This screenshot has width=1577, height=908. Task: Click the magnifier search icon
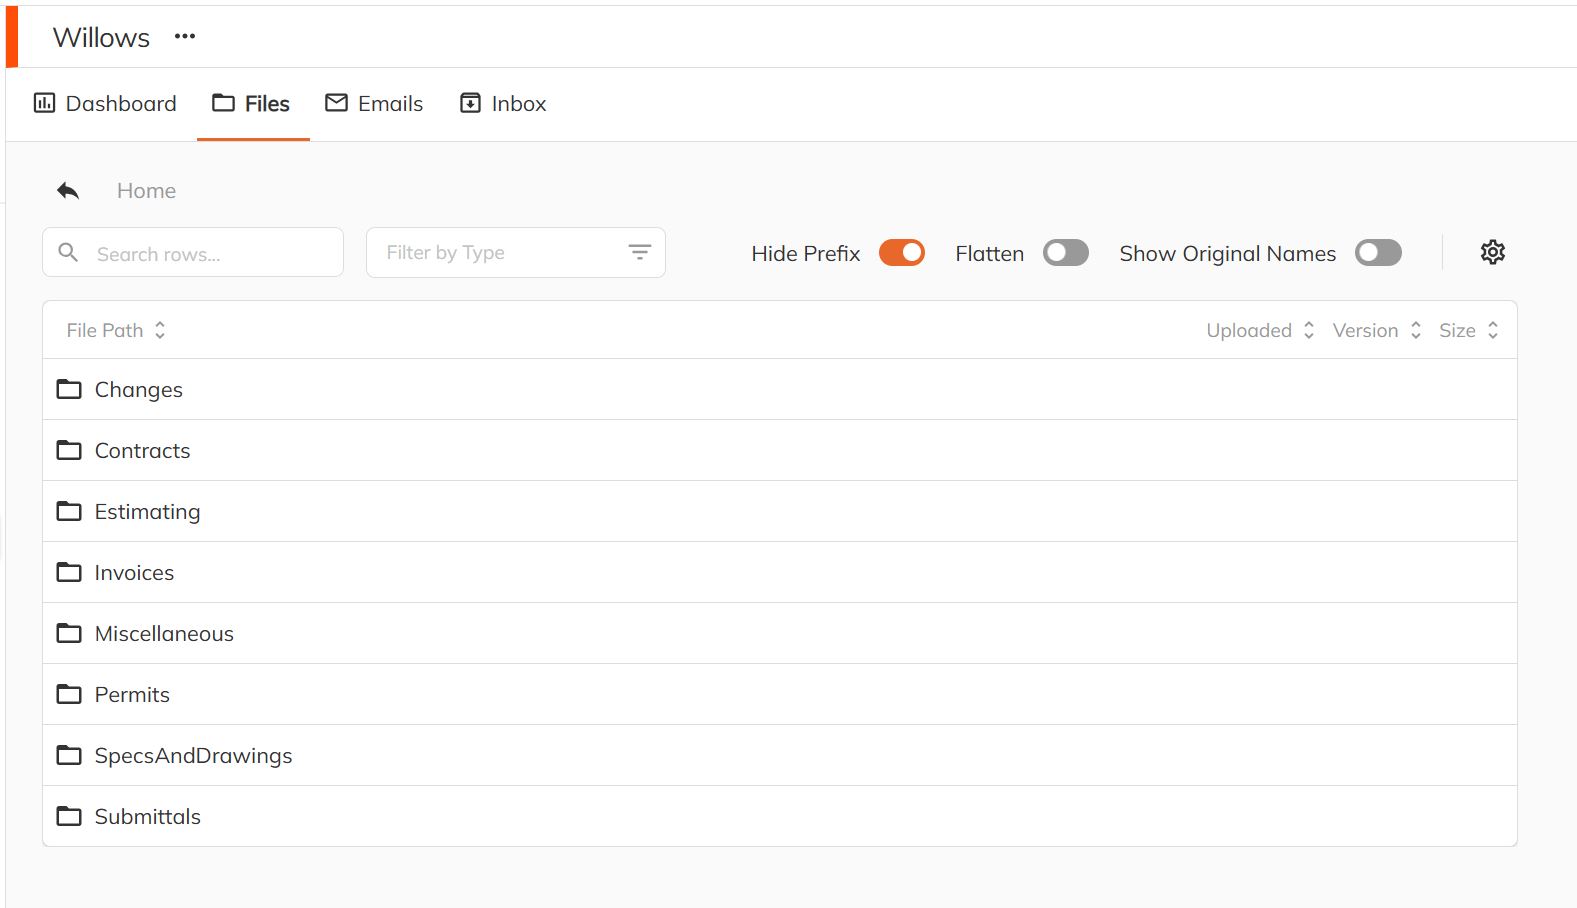[x=68, y=253]
